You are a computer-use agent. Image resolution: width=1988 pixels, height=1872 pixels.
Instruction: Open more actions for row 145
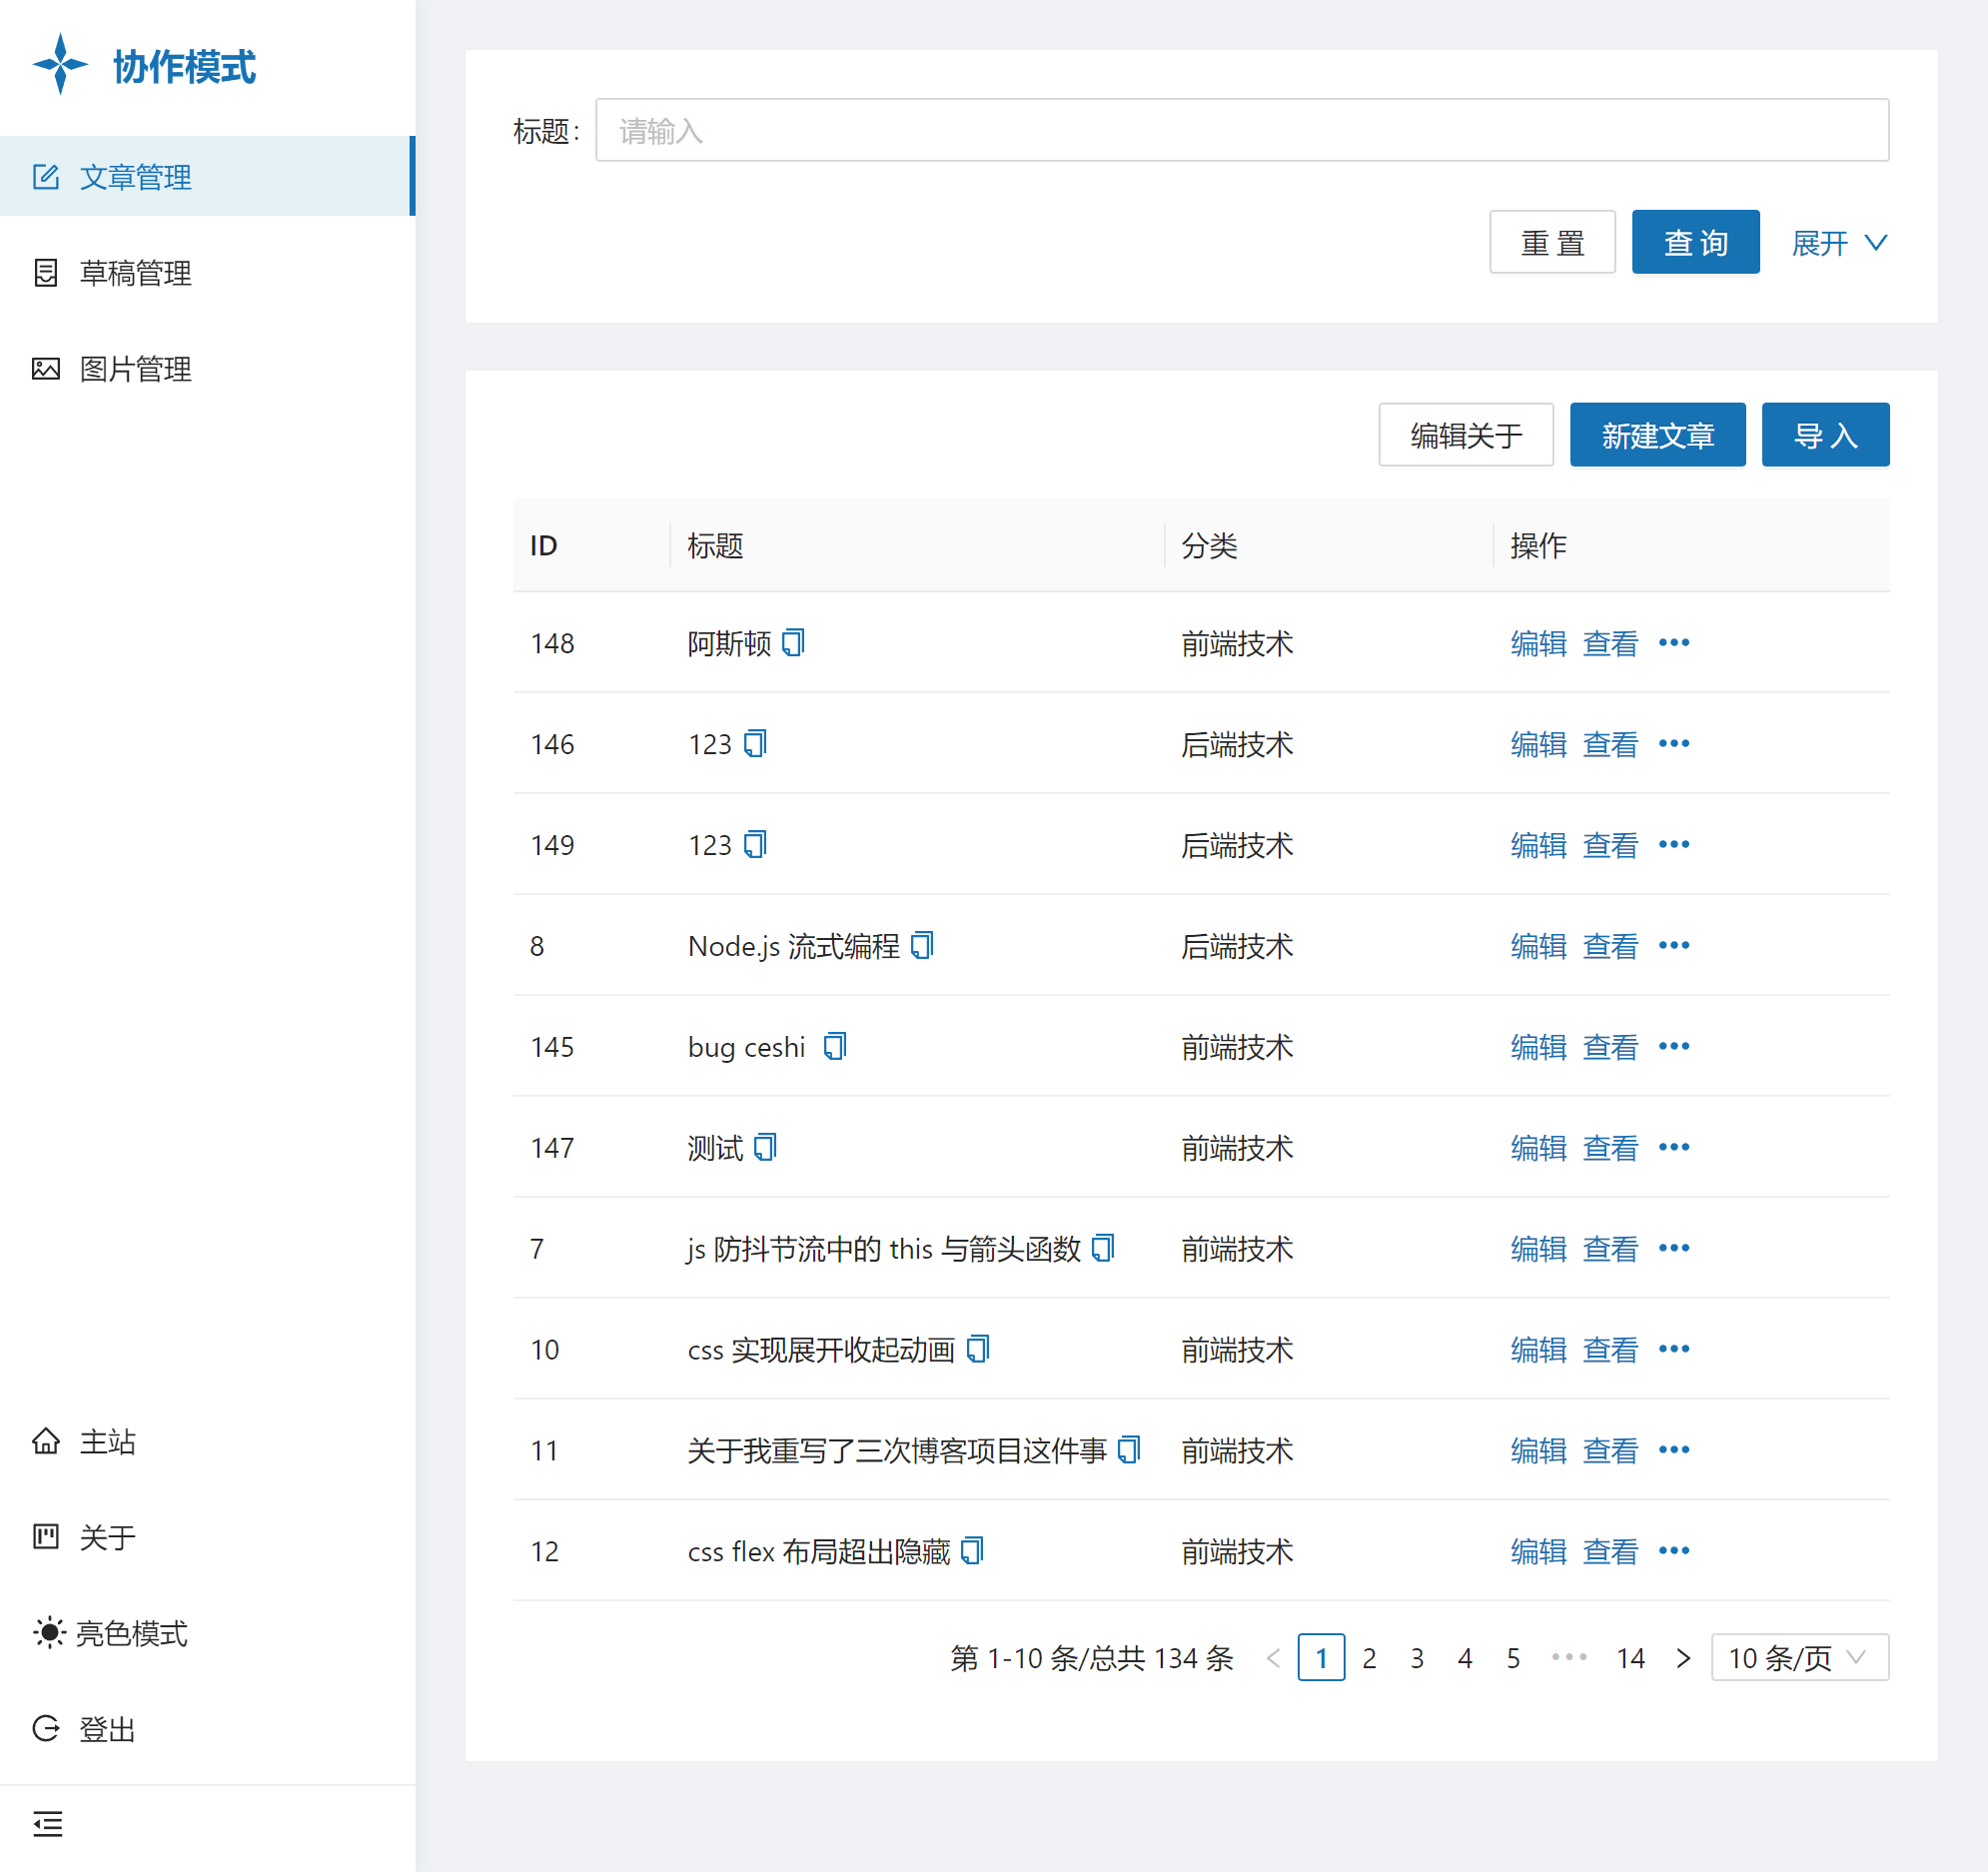pos(1674,1047)
